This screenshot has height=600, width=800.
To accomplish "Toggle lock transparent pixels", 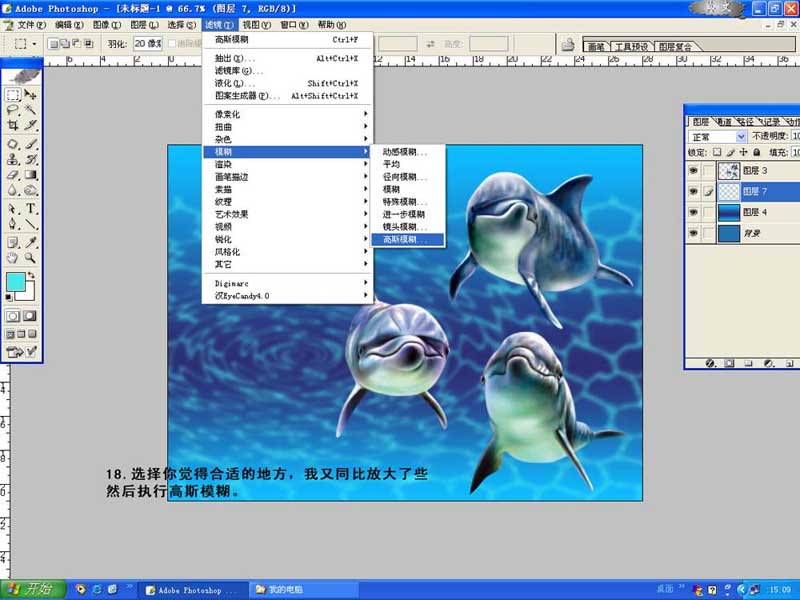I will (x=717, y=152).
